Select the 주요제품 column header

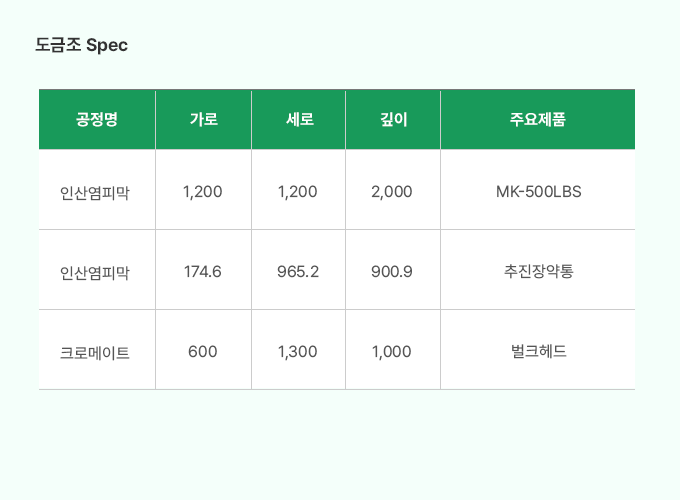point(538,120)
